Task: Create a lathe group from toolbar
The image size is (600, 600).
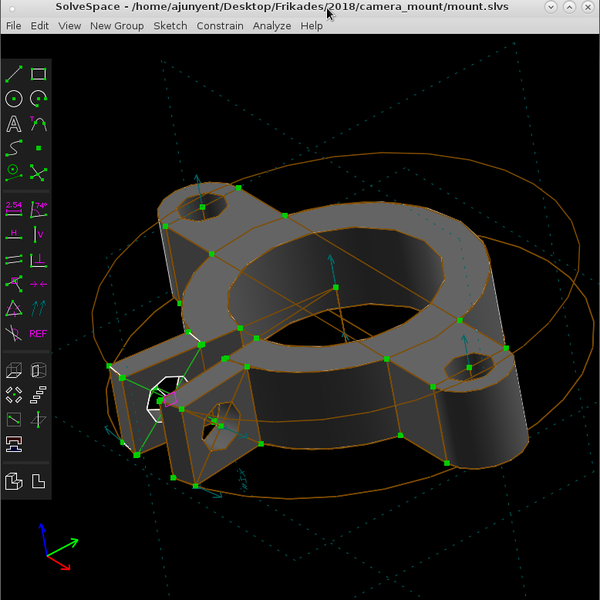Action: tap(39, 371)
